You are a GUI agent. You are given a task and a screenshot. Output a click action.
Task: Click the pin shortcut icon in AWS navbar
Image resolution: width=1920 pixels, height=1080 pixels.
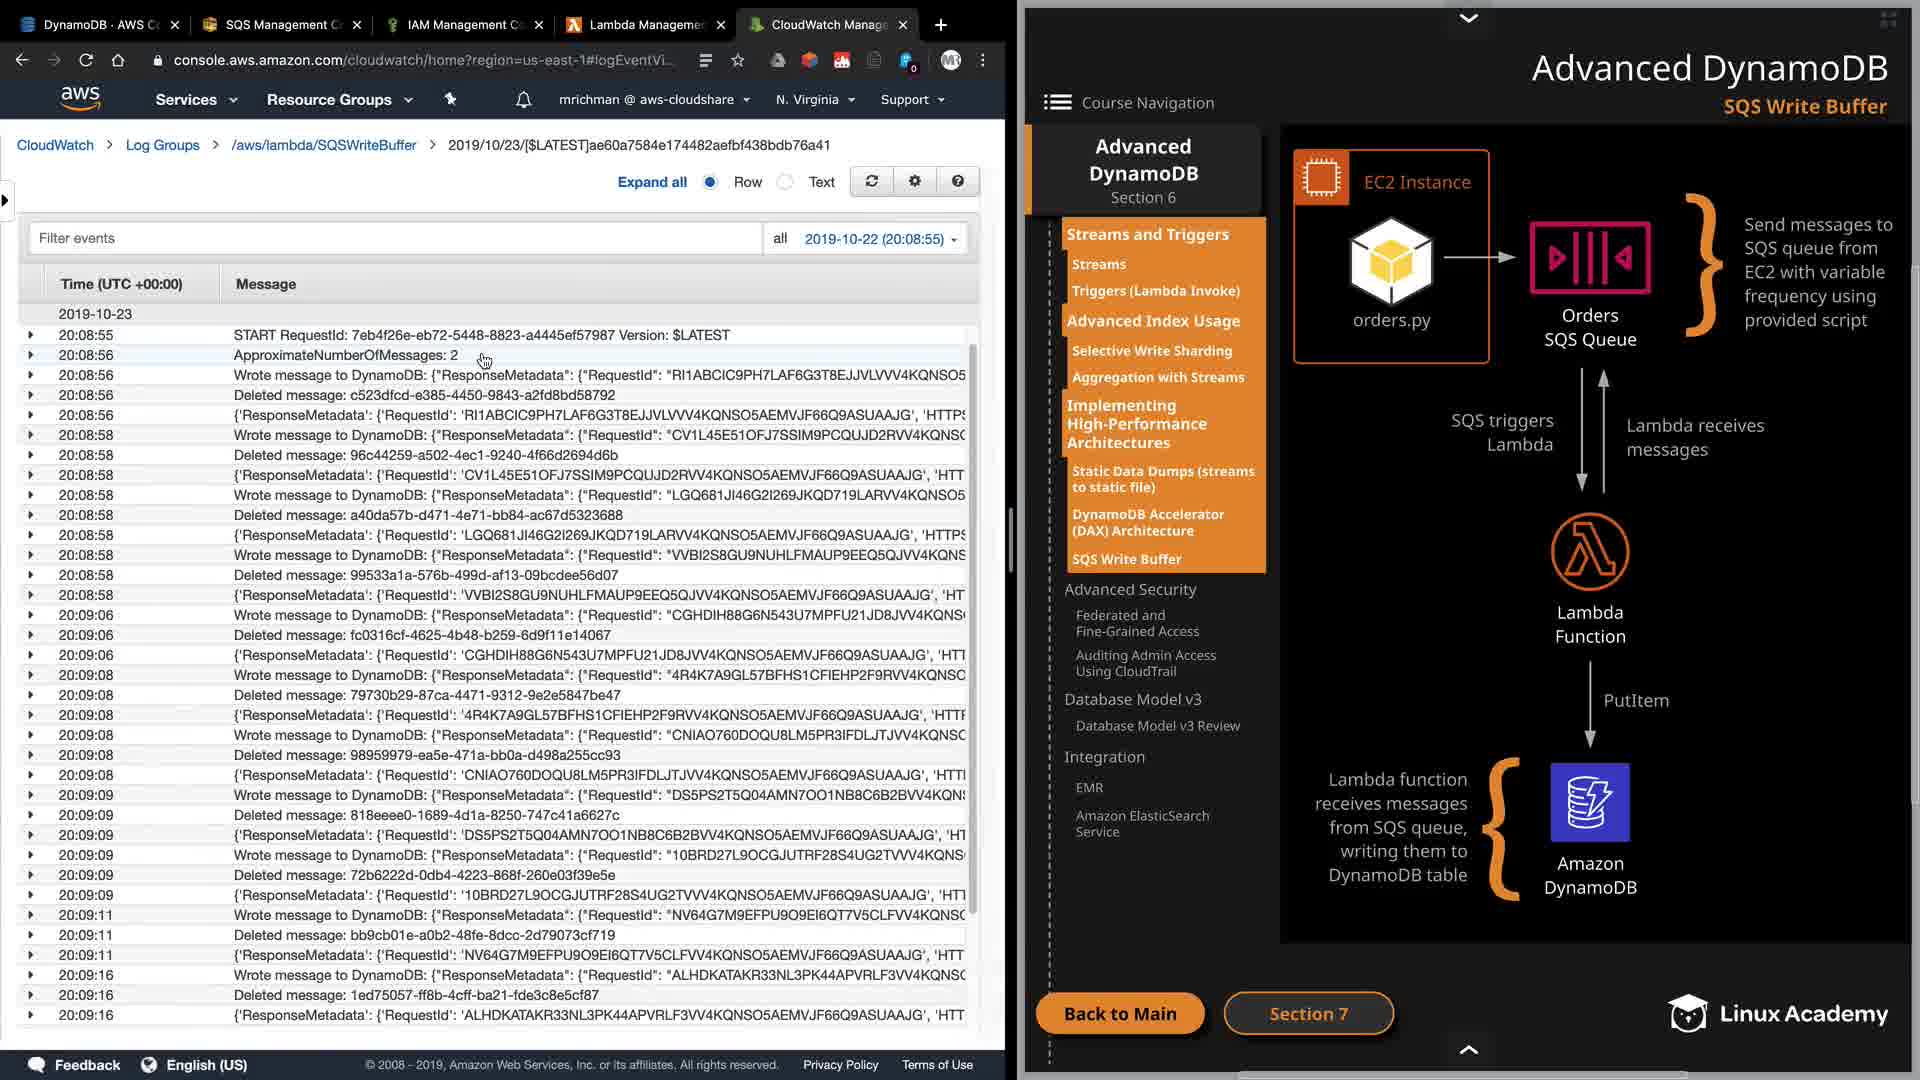coord(450,99)
